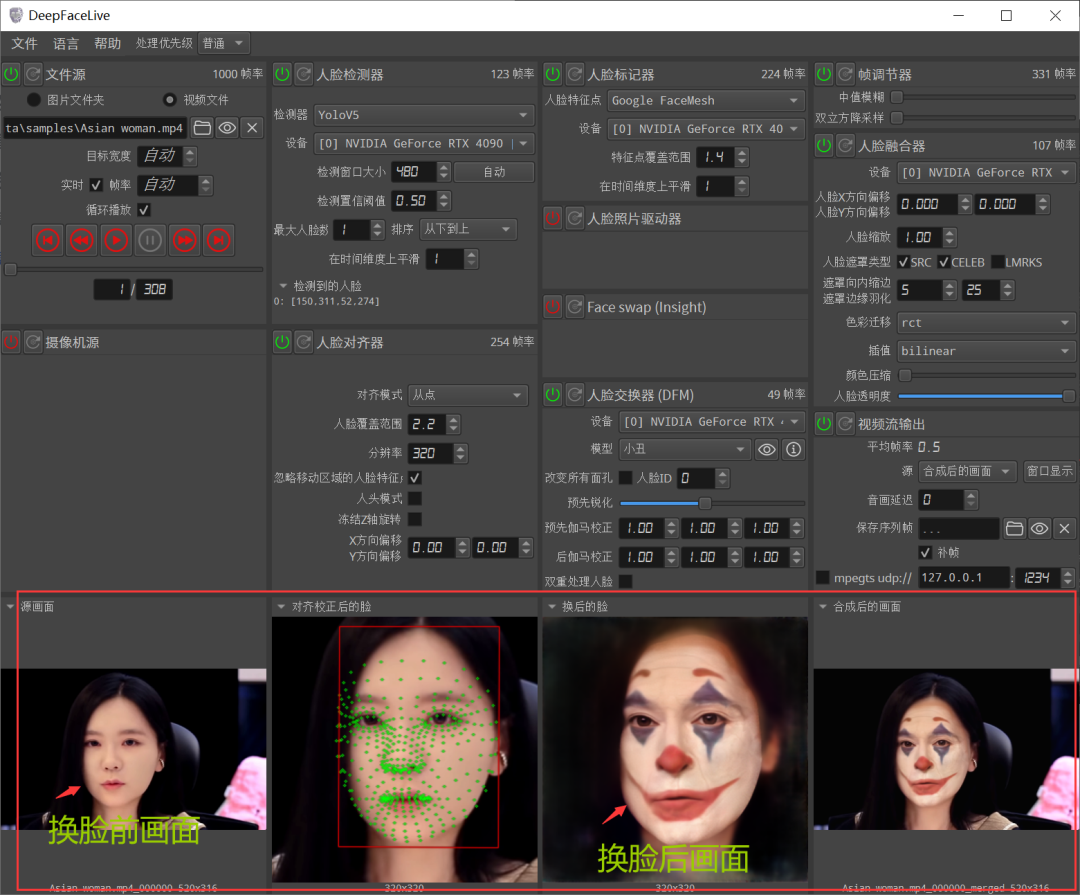The height and width of the screenshot is (895, 1080).
Task: Open 人脸特征点 Google FaceMesh dropdown
Action: [x=706, y=101]
